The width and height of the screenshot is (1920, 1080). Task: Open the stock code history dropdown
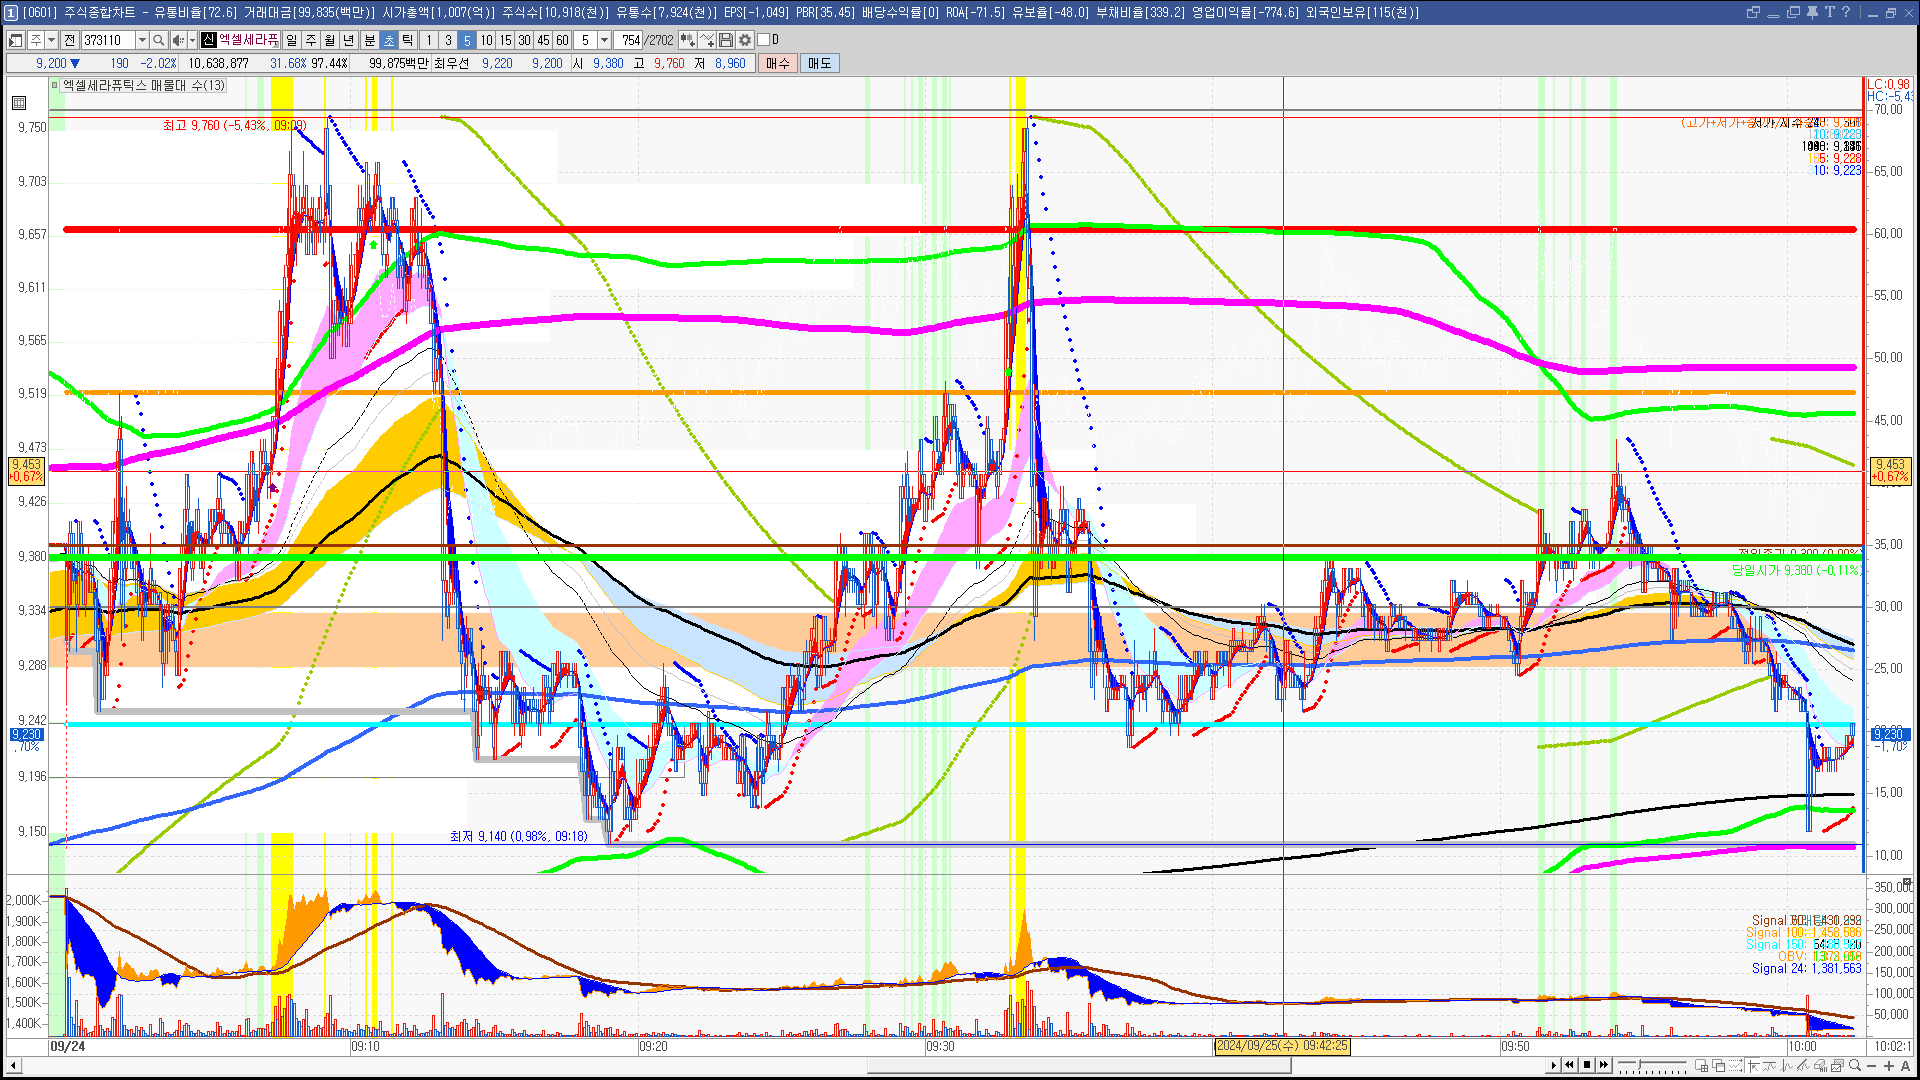[142, 40]
